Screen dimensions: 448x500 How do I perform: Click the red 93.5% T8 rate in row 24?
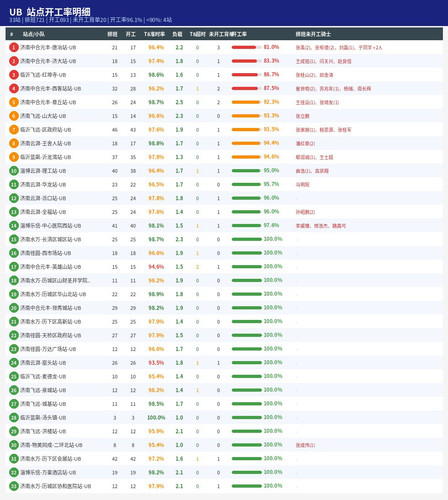coord(156,363)
